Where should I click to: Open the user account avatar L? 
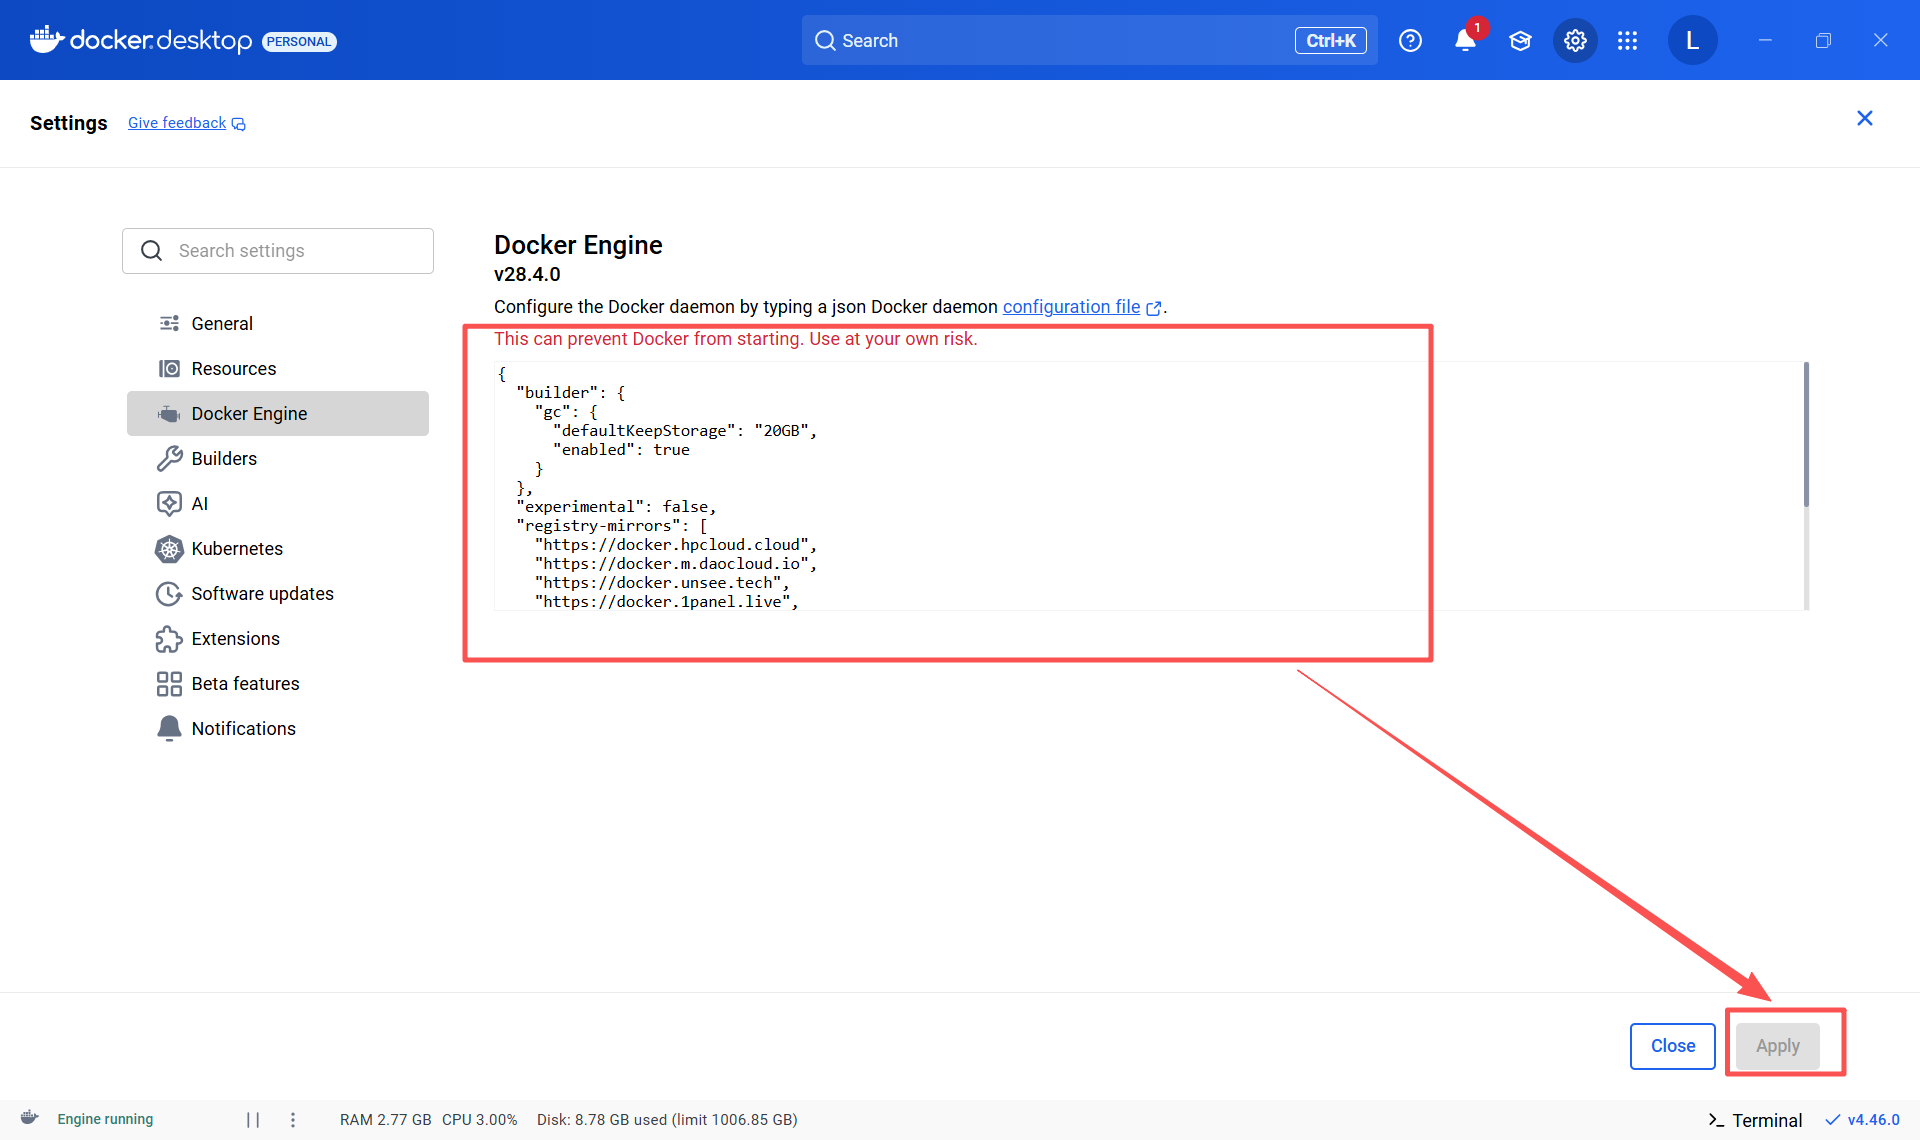click(1692, 41)
